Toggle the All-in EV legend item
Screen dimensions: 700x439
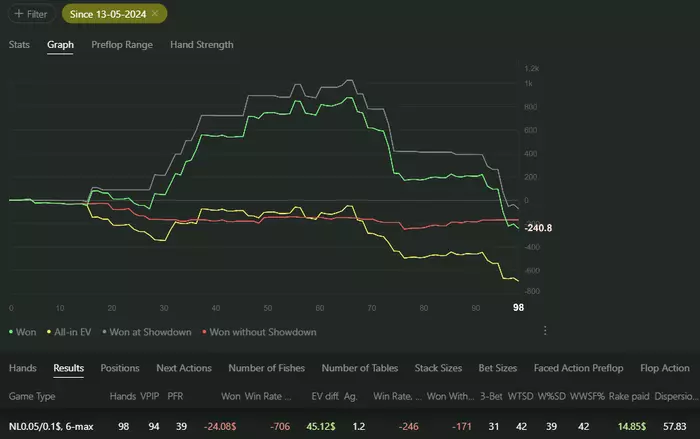(71, 331)
